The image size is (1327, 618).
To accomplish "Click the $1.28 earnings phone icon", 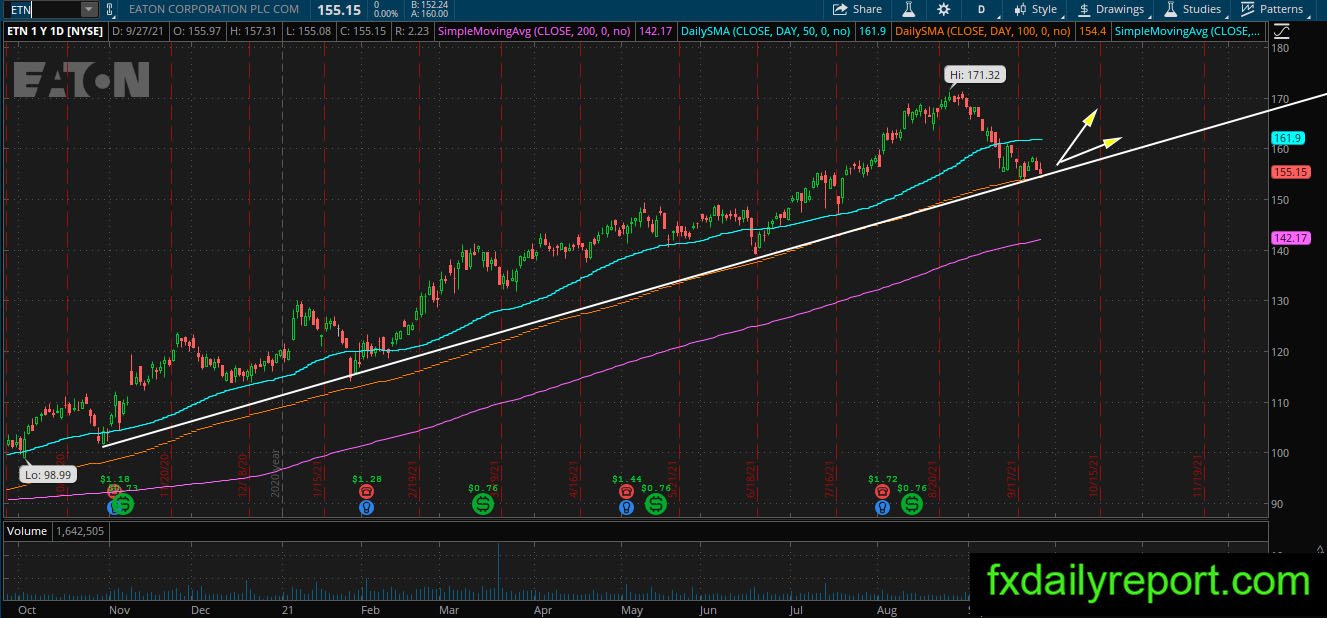I will point(368,492).
